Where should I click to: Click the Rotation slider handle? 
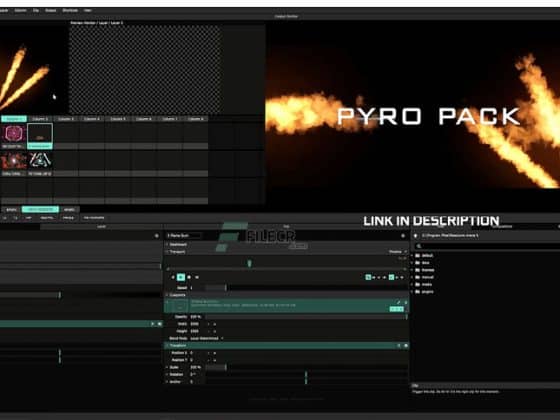(x=306, y=375)
